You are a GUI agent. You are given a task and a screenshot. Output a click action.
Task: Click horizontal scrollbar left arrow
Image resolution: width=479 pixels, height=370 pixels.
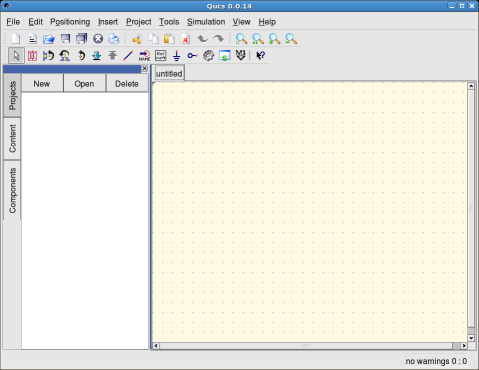point(156,346)
